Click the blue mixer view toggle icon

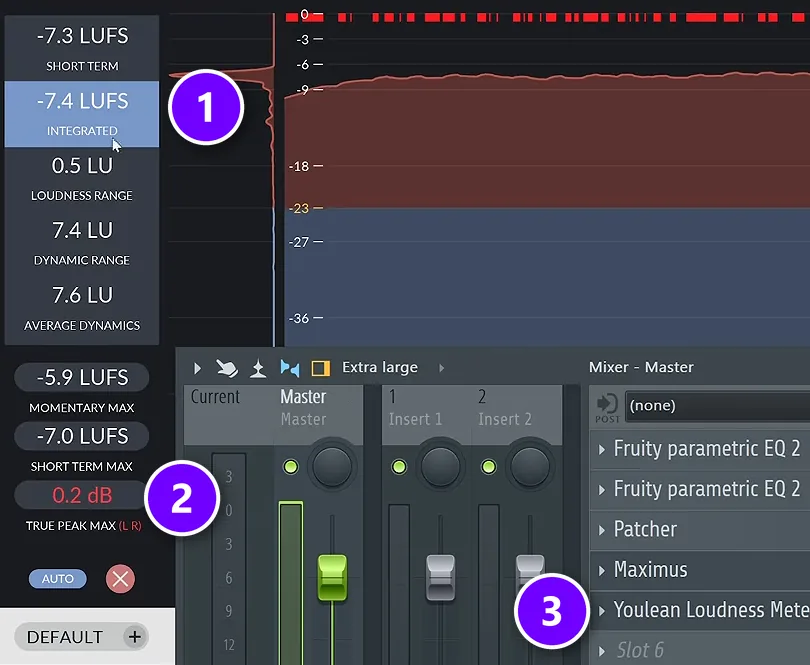(289, 368)
